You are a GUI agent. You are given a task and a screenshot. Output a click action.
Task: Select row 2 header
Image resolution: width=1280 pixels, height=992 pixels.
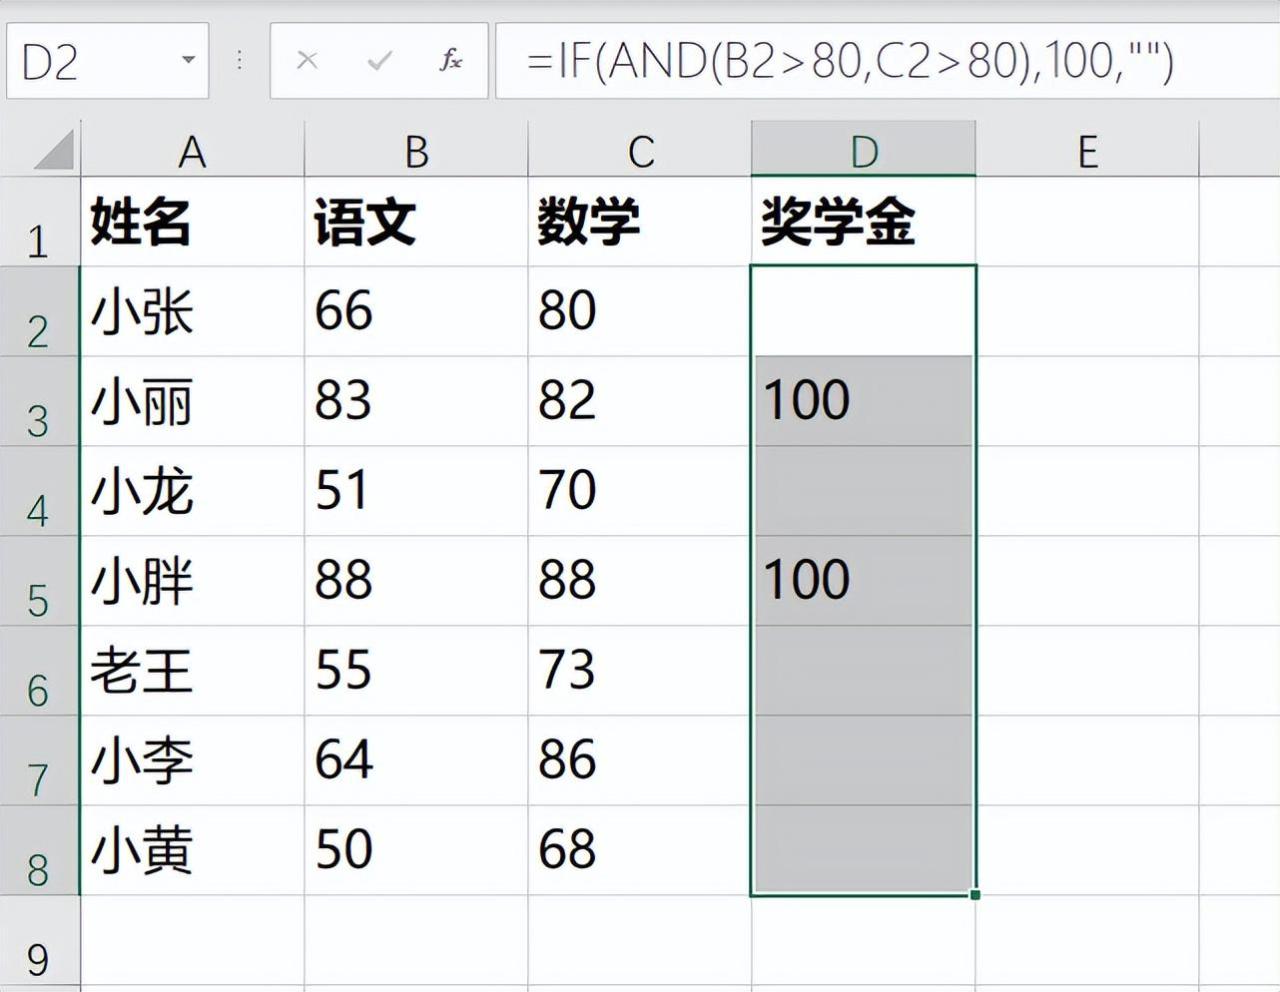(x=39, y=311)
